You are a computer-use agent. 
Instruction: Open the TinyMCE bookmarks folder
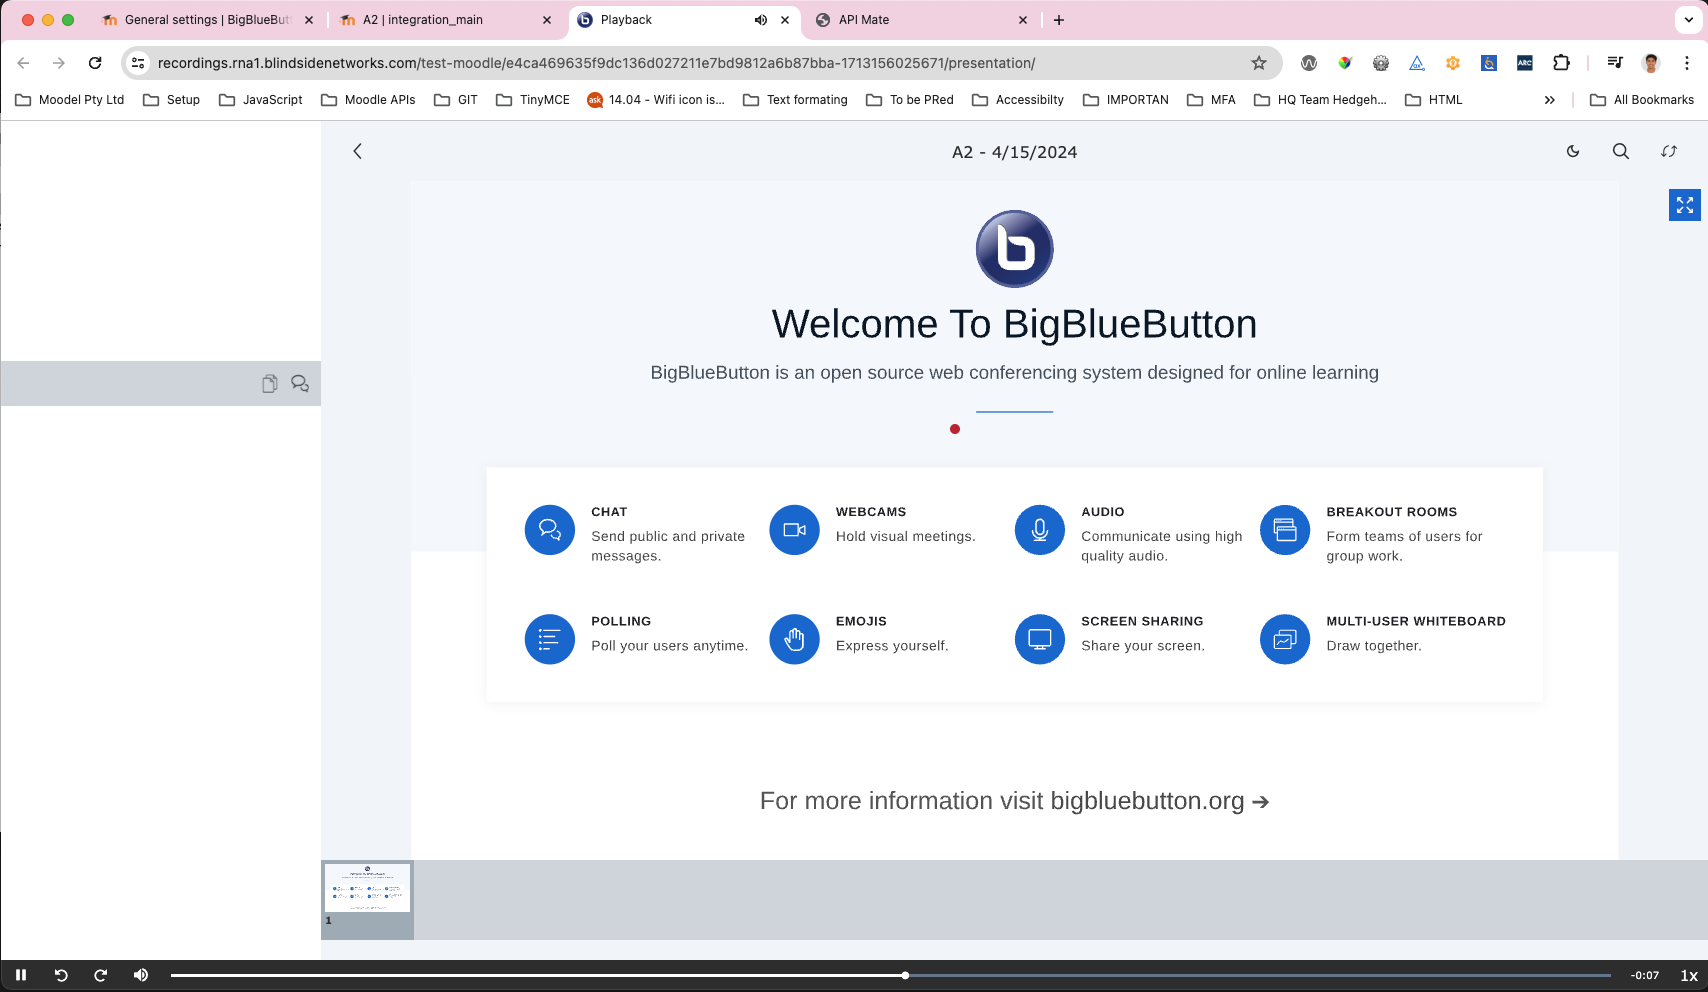click(x=533, y=100)
